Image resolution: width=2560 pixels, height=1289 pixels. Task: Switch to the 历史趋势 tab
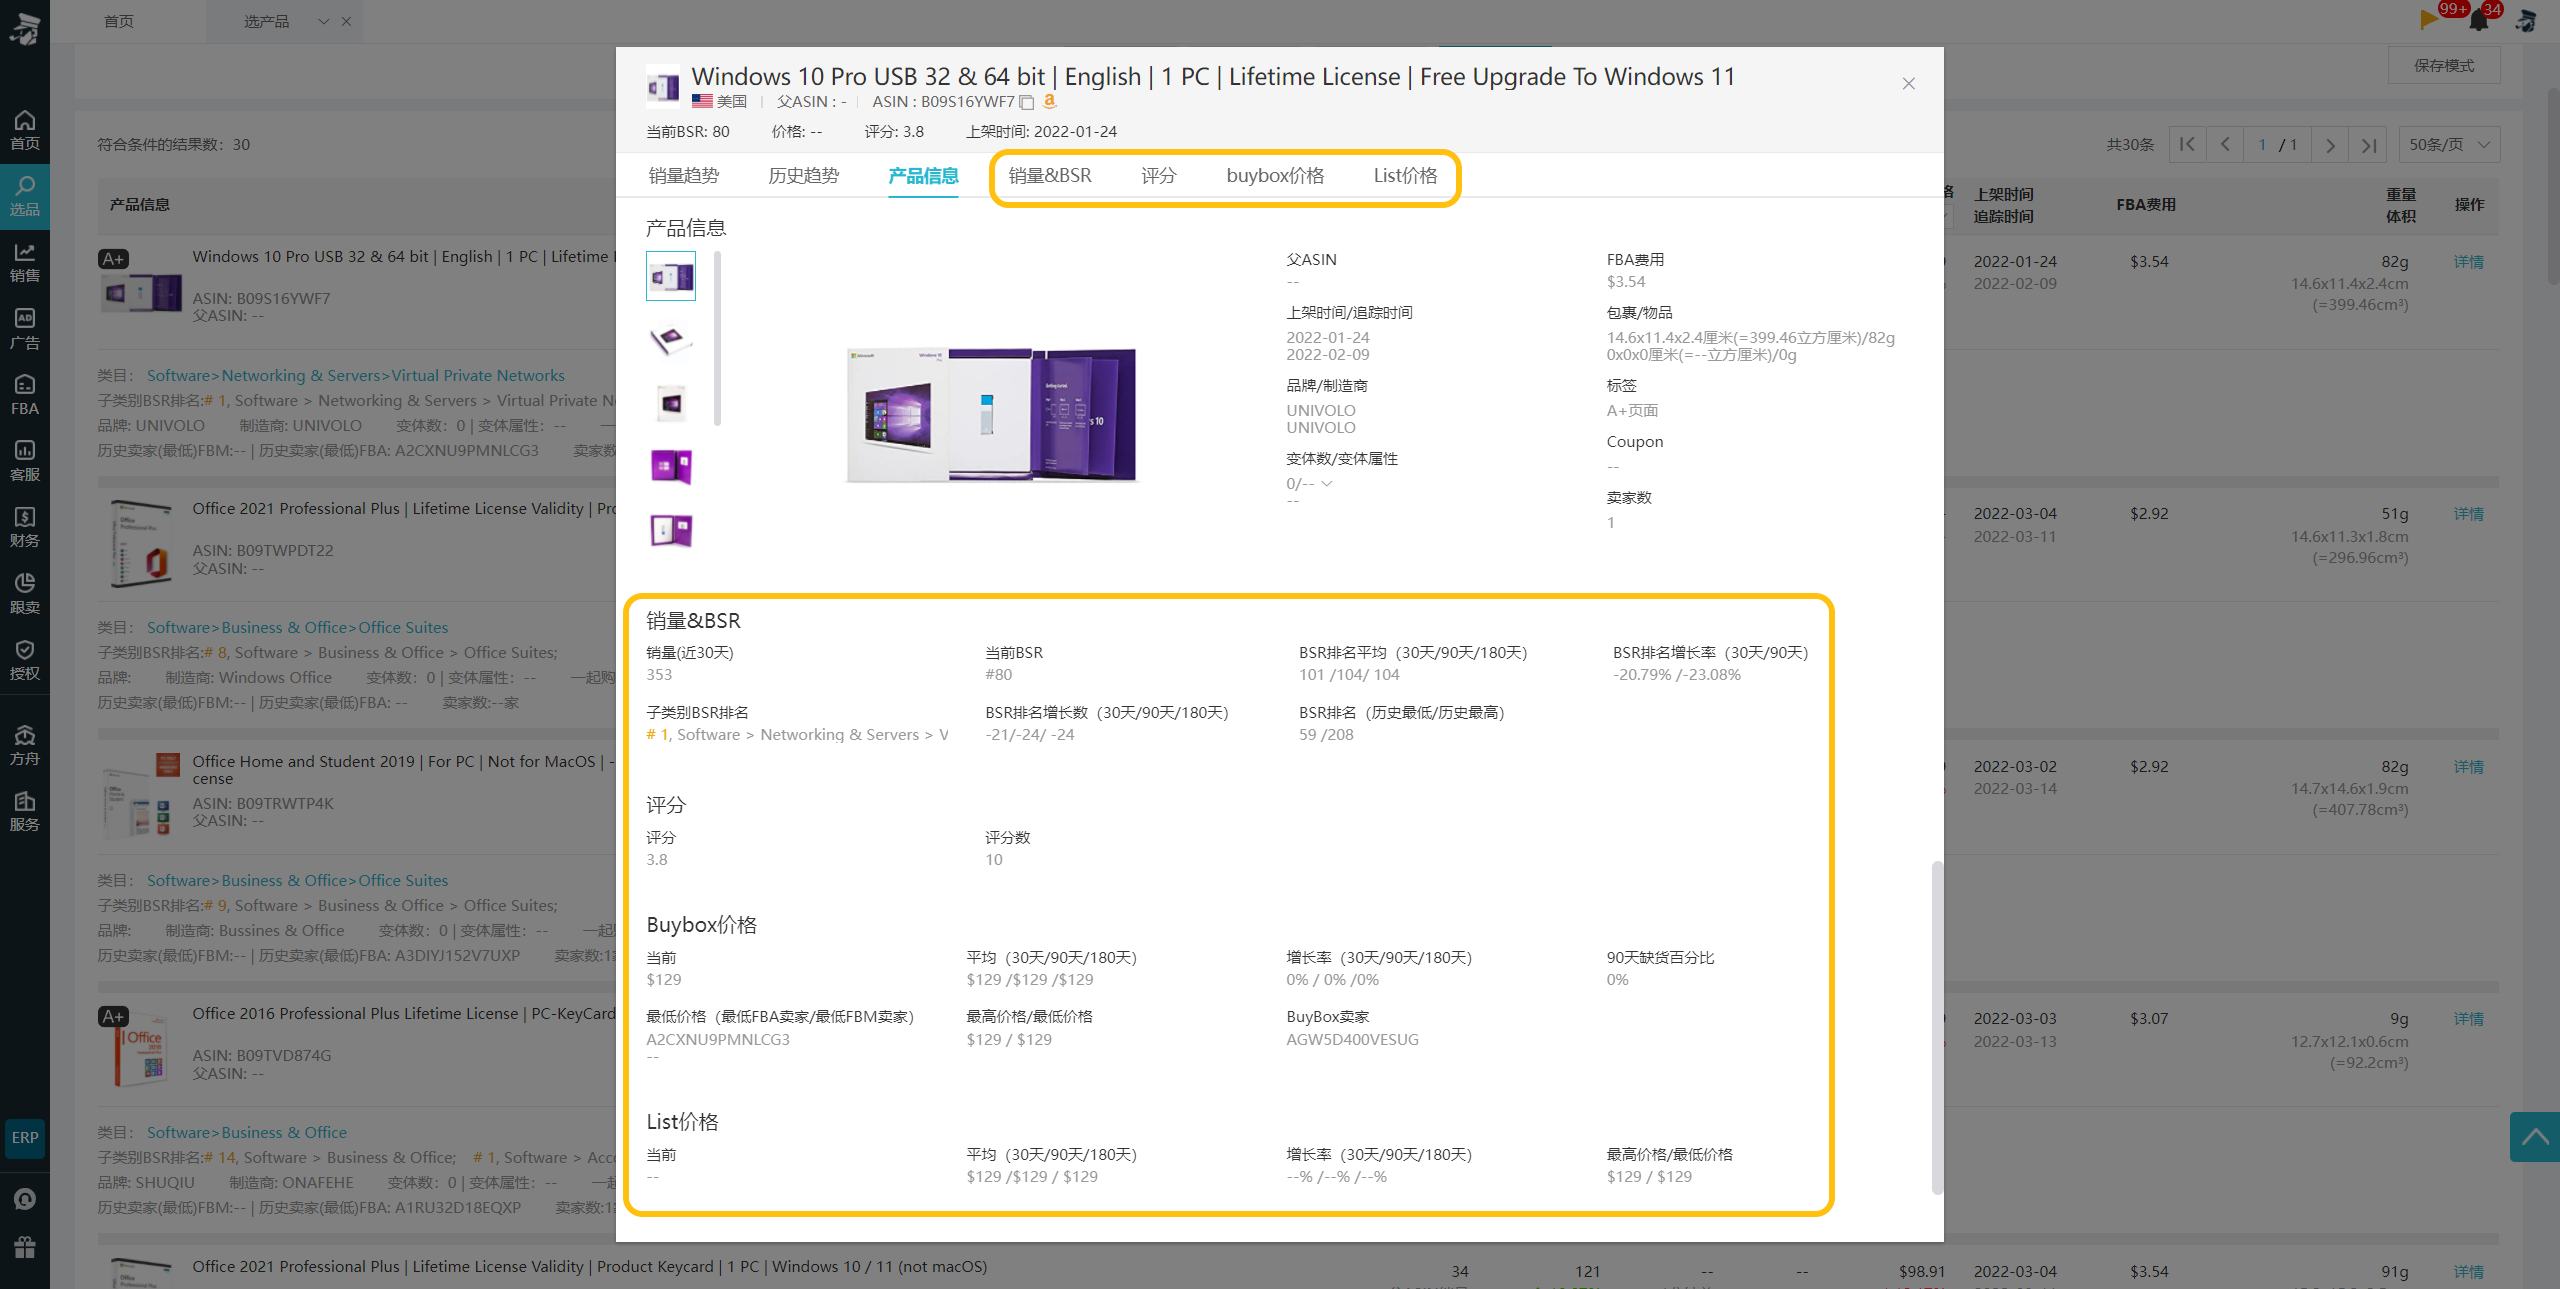pyautogui.click(x=804, y=176)
